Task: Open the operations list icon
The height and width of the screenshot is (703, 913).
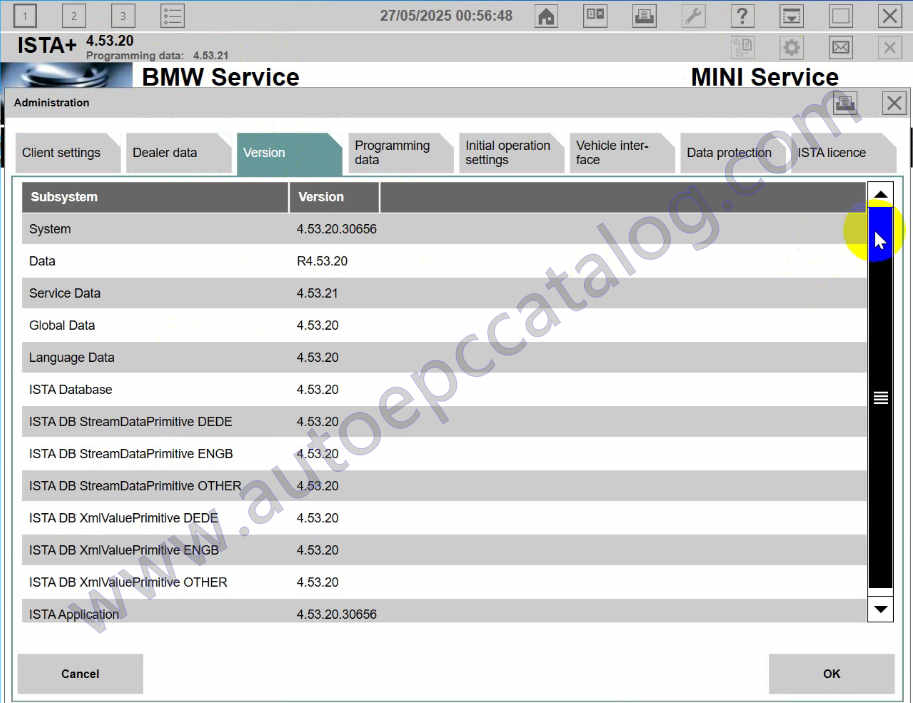Action: pyautogui.click(x=172, y=16)
